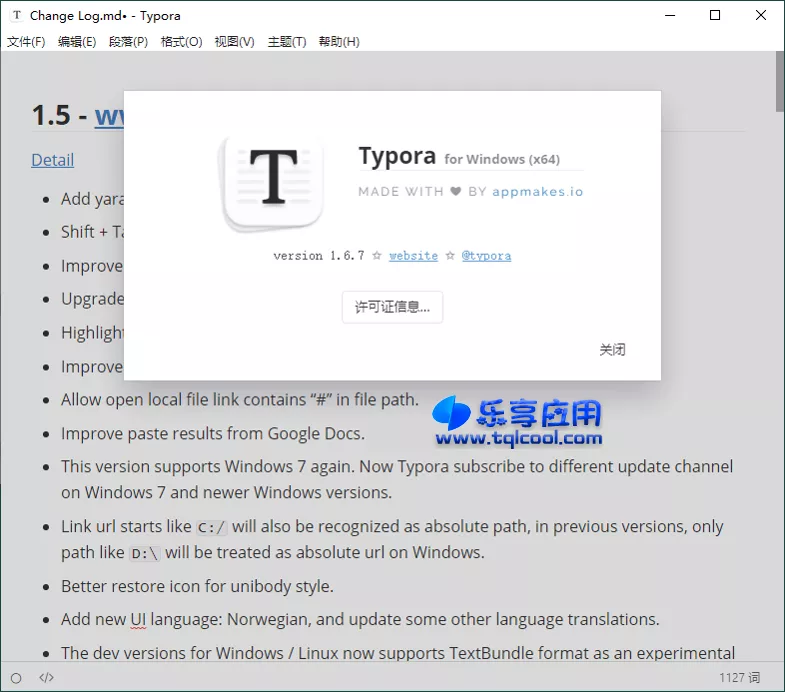Click the 1.5 heading link

109,116
